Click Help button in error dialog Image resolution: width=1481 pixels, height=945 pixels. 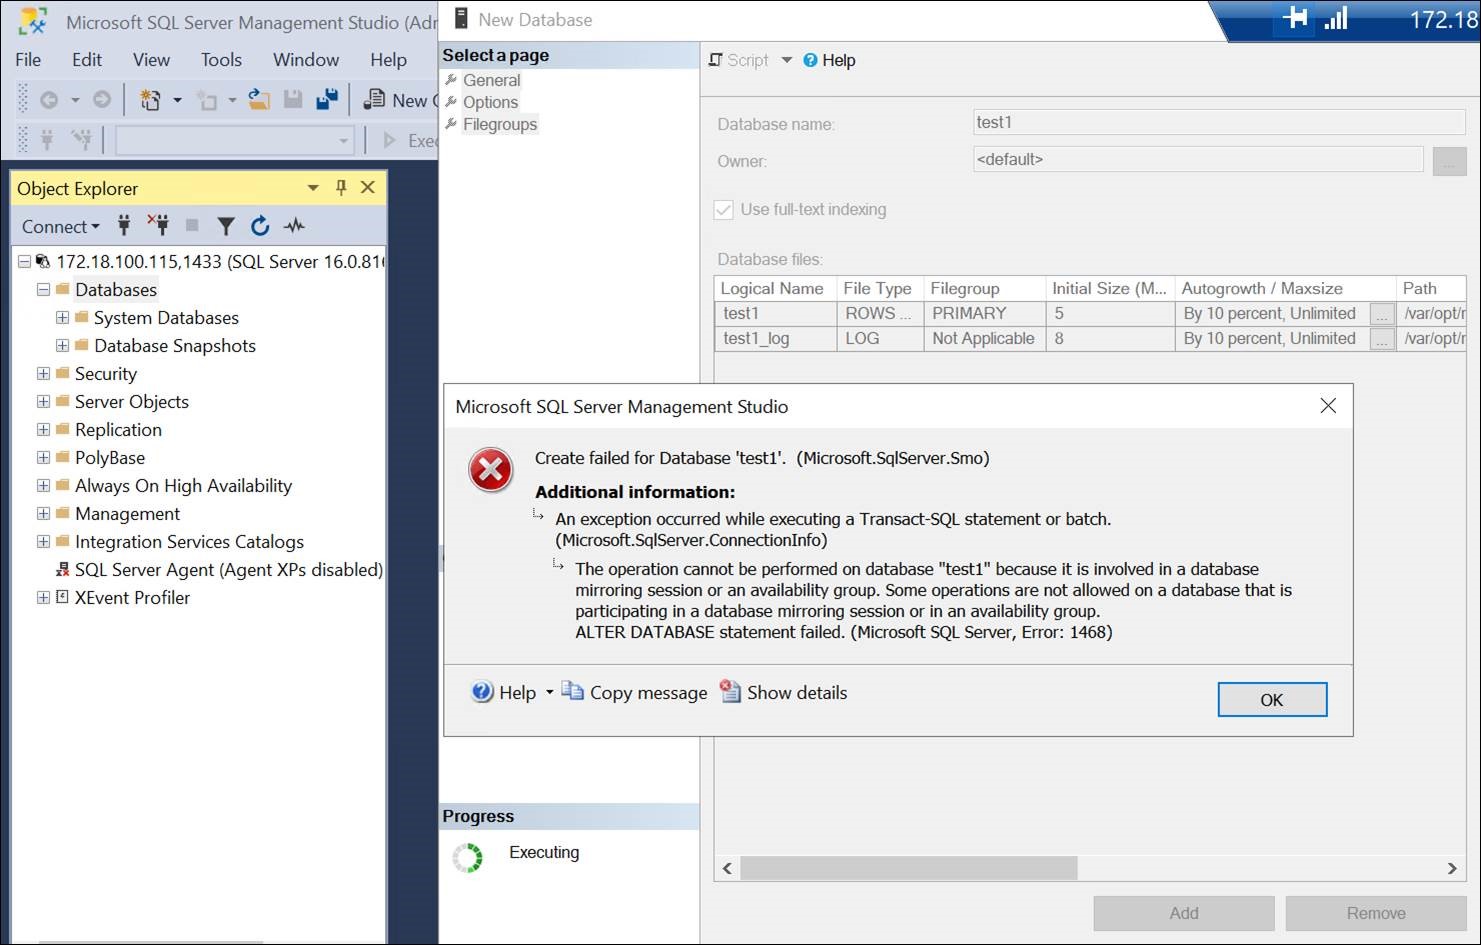pyautogui.click(x=503, y=692)
